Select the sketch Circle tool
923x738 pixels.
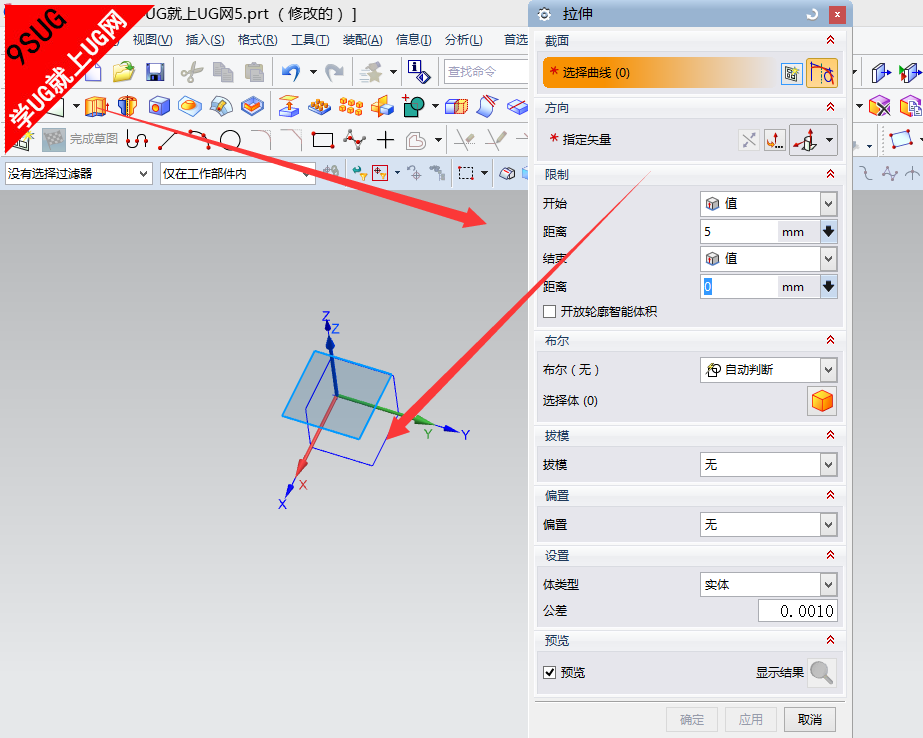click(230, 139)
